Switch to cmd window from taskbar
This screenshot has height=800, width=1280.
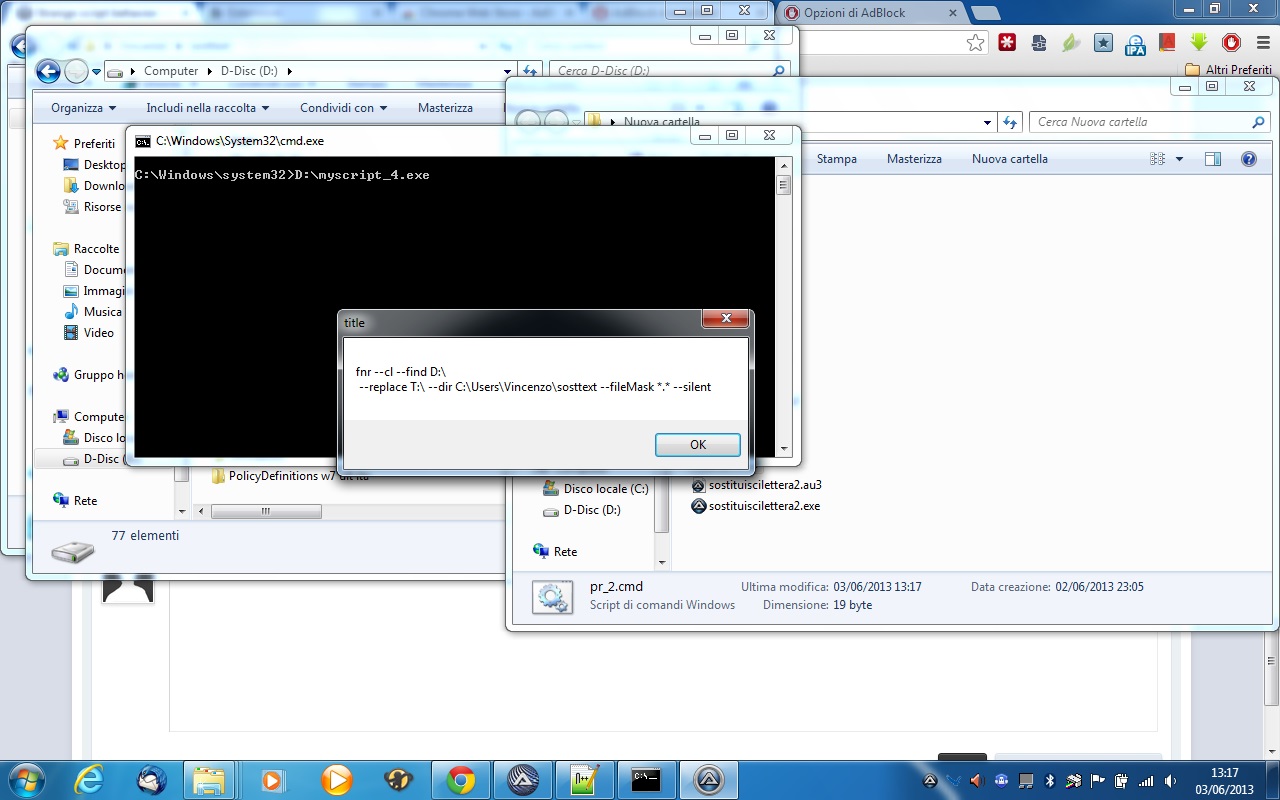(647, 780)
